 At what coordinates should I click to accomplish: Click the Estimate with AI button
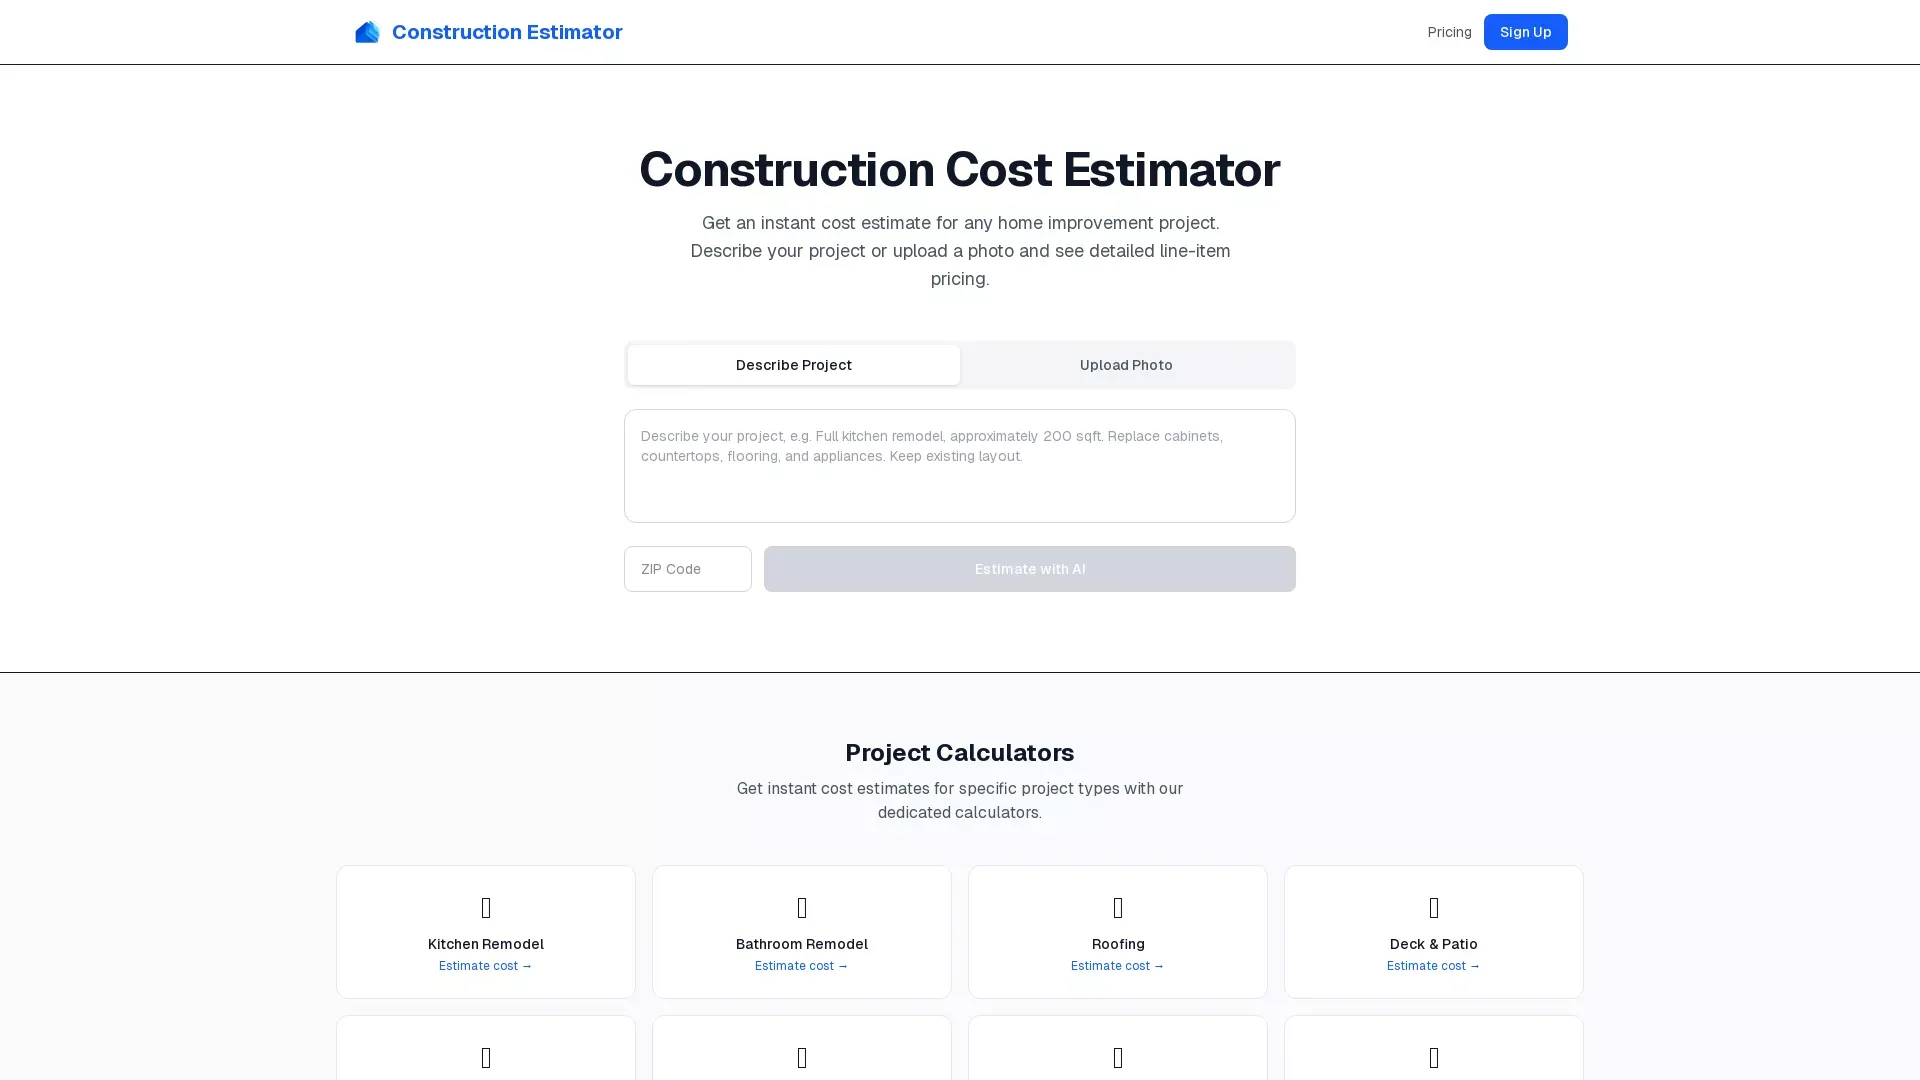click(1030, 569)
